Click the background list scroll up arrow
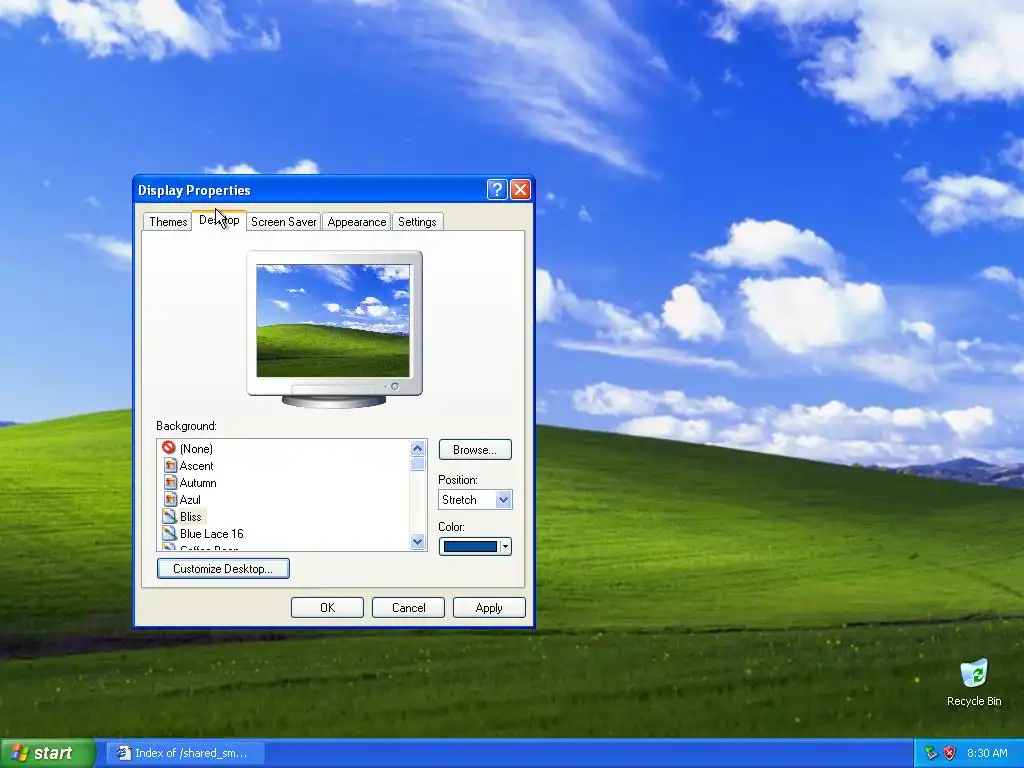1024x768 pixels. pos(418,448)
